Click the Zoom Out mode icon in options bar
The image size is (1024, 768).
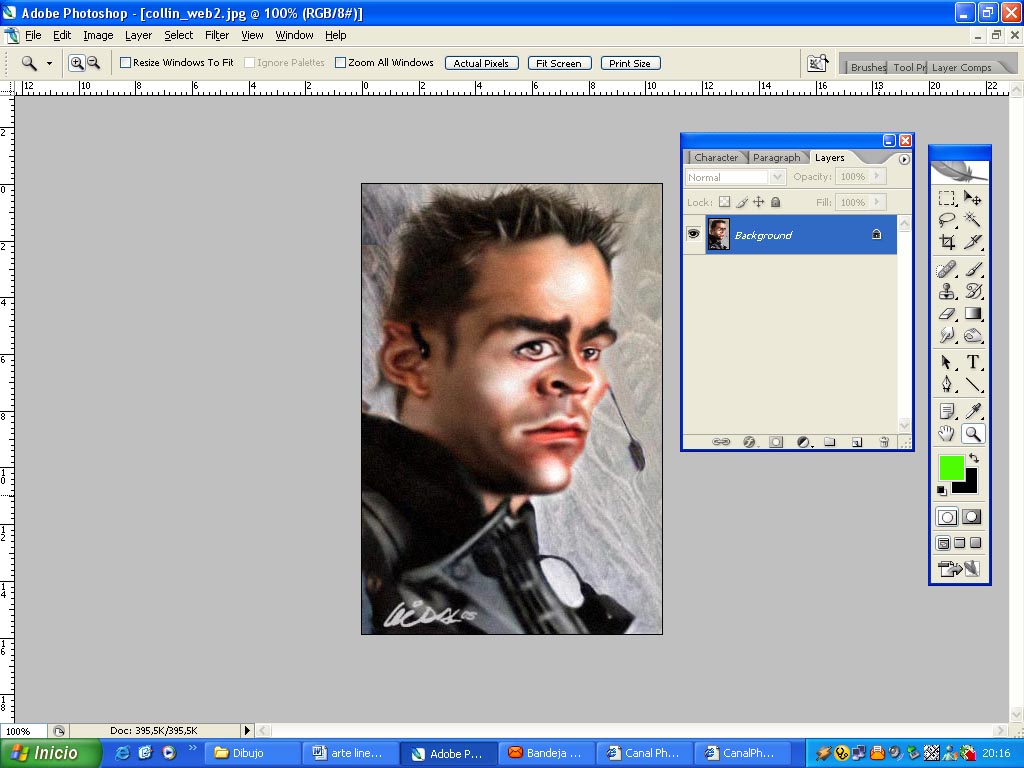93,63
